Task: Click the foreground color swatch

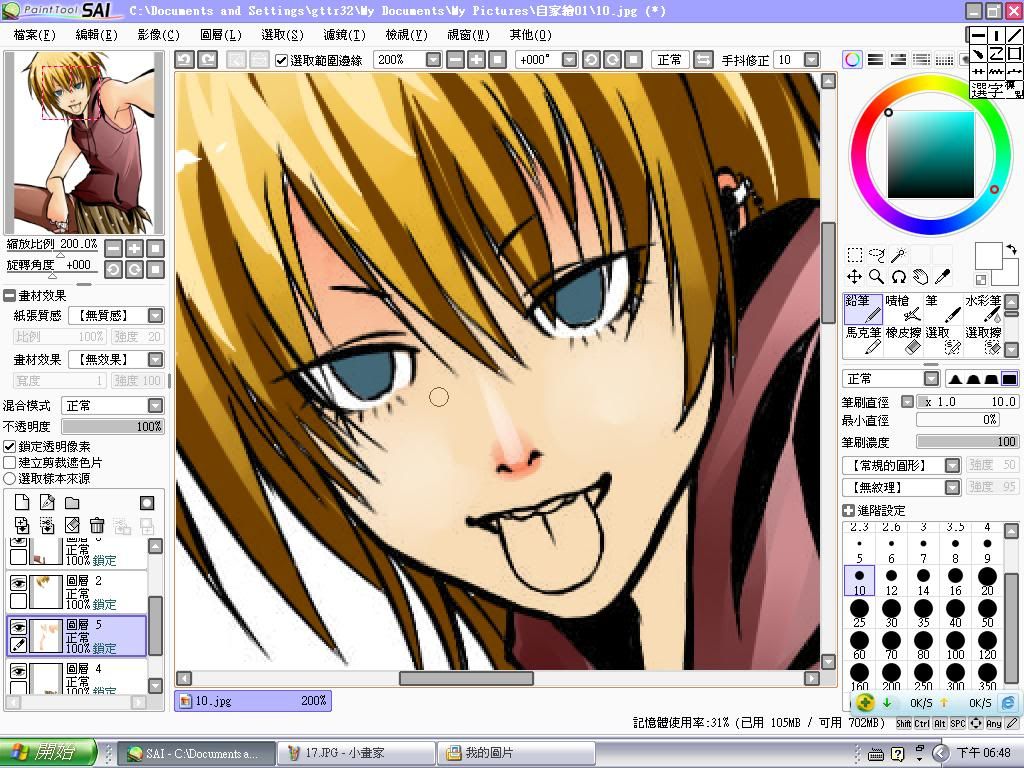Action: tap(988, 255)
